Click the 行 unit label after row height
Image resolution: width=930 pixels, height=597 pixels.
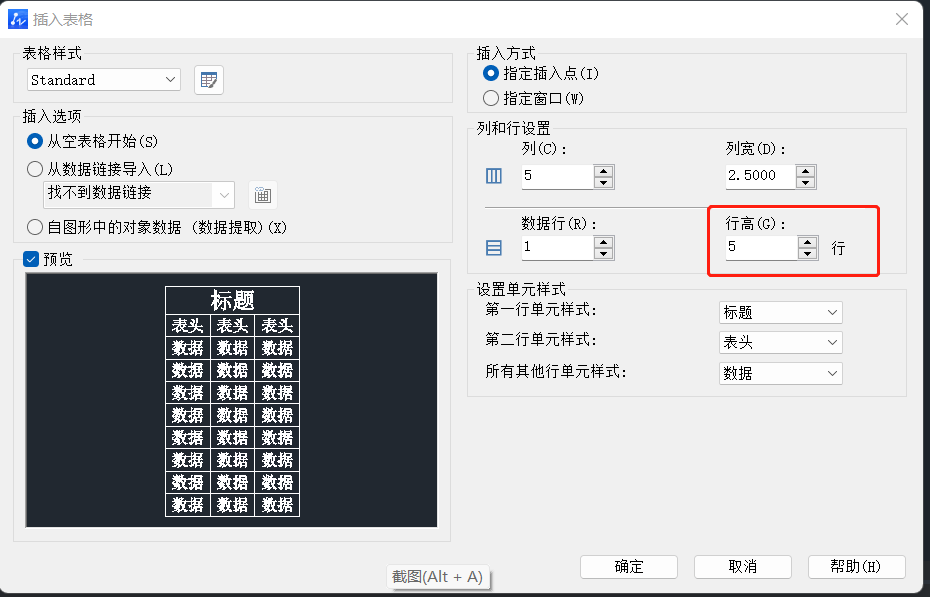click(x=838, y=248)
